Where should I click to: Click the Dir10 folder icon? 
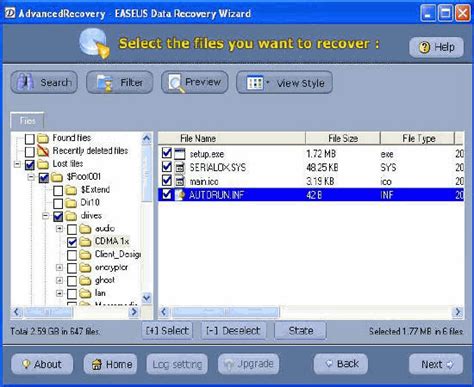(x=71, y=203)
